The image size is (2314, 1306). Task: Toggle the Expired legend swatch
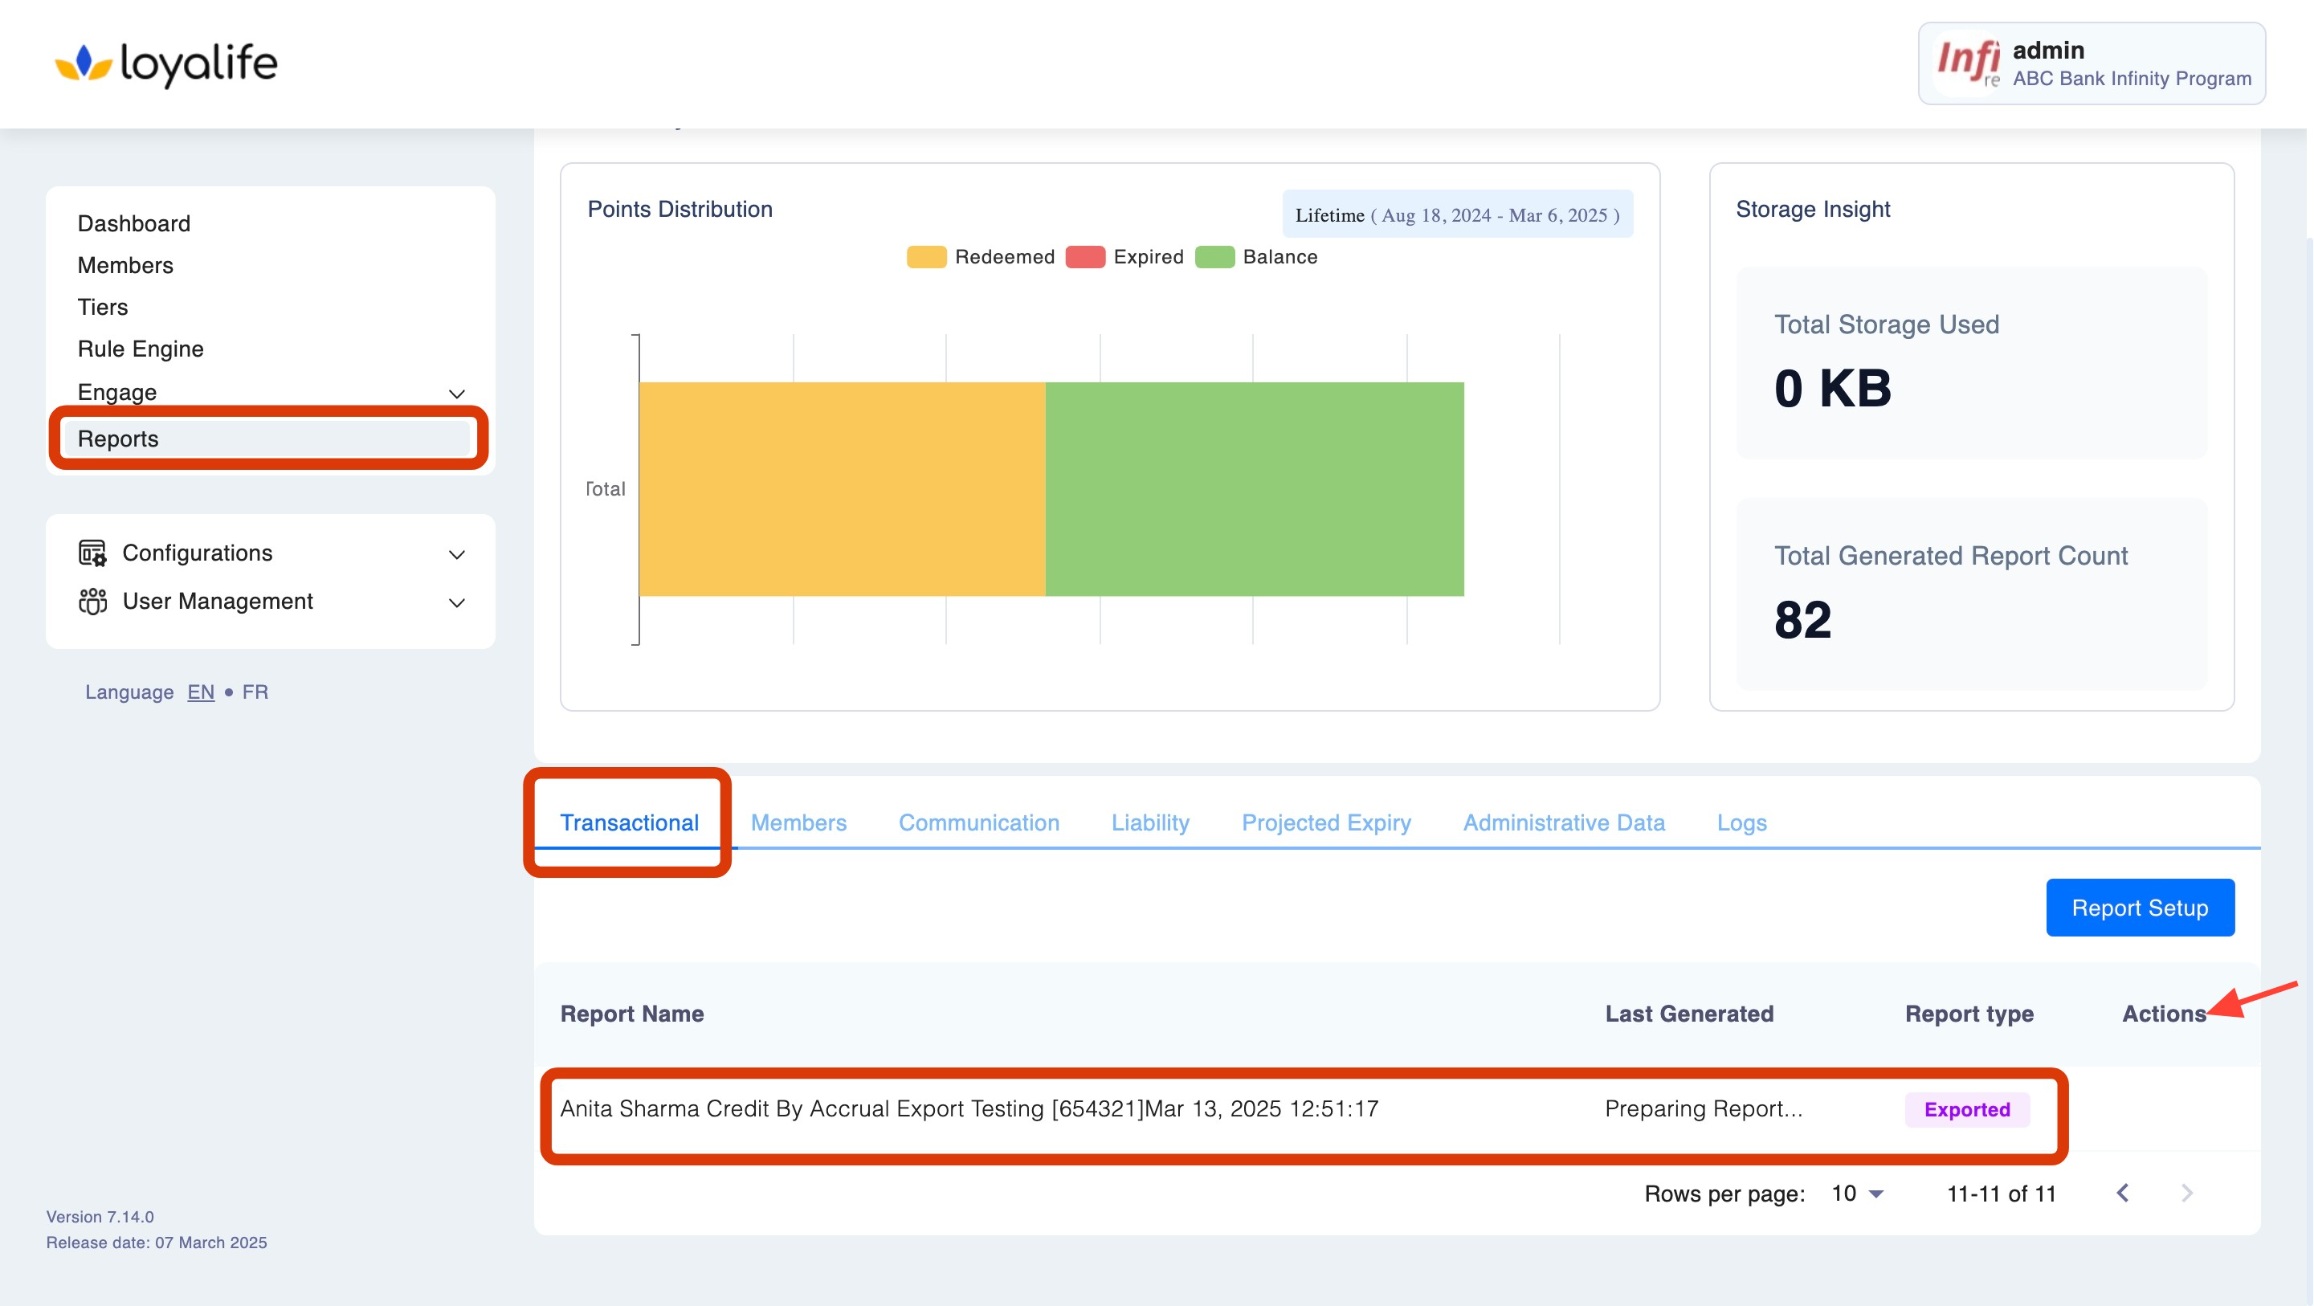(x=1085, y=257)
